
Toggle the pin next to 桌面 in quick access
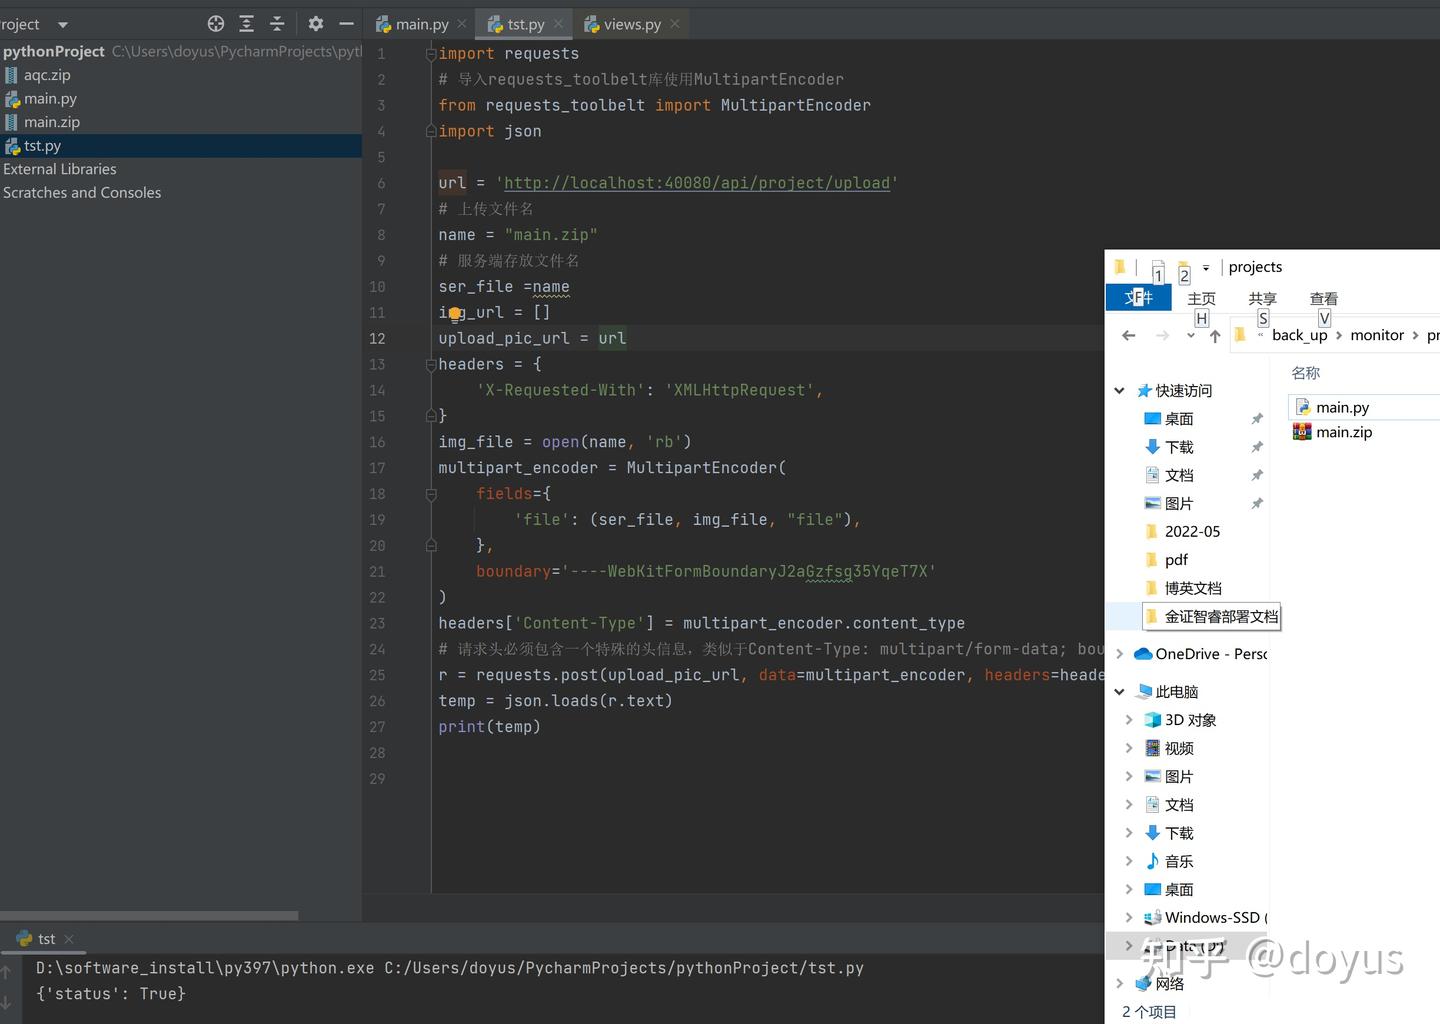1257,419
